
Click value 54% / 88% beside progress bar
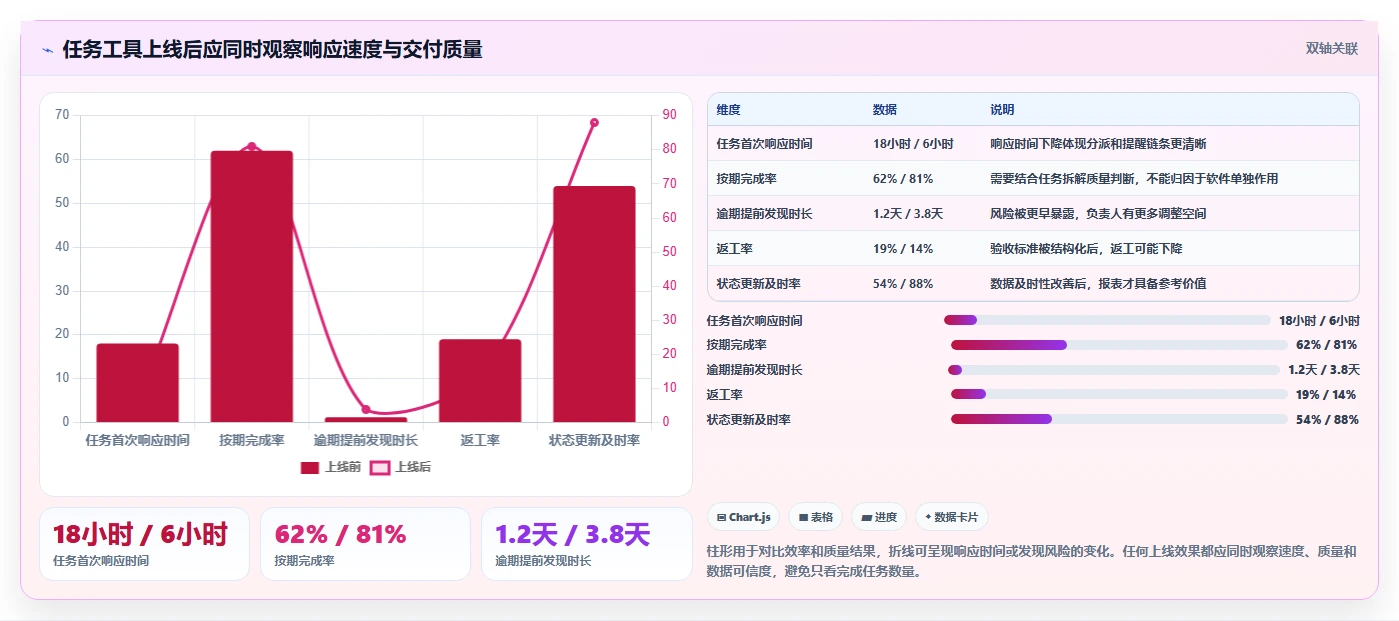[x=1327, y=420]
